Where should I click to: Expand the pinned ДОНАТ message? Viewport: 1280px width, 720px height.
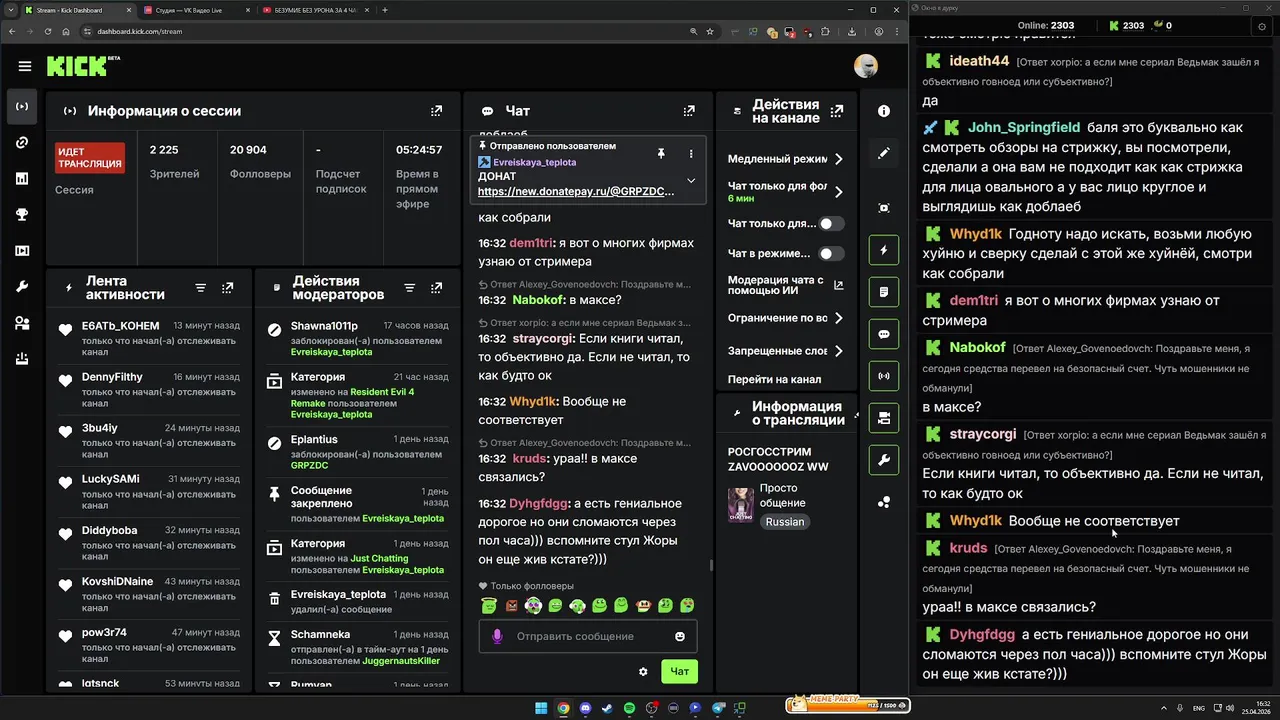coord(690,181)
